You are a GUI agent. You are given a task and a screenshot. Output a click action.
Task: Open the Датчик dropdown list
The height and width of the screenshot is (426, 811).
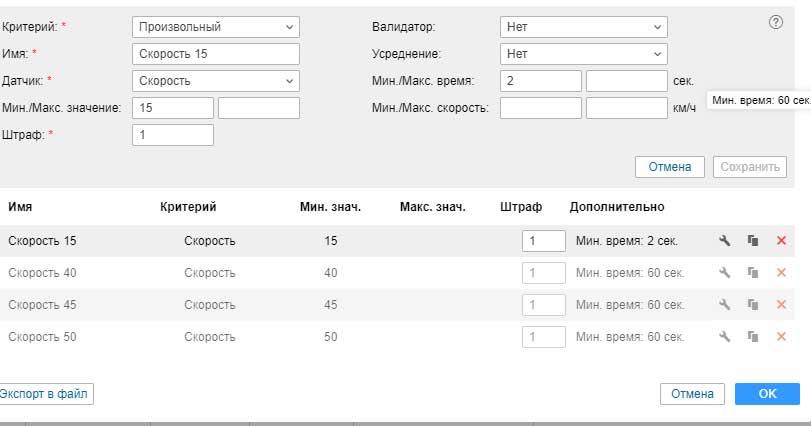[x=215, y=81]
